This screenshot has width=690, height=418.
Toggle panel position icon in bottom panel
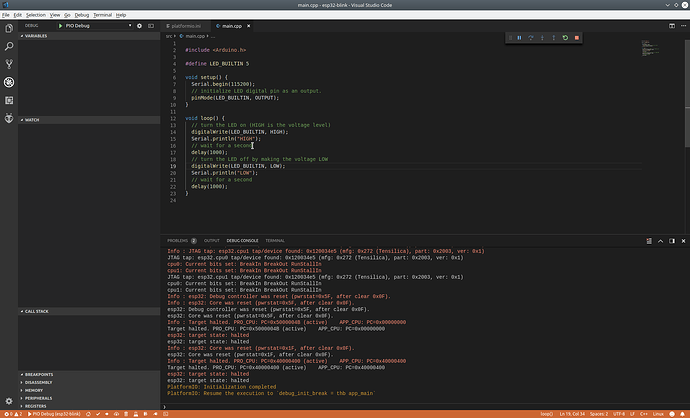[x=672, y=241]
